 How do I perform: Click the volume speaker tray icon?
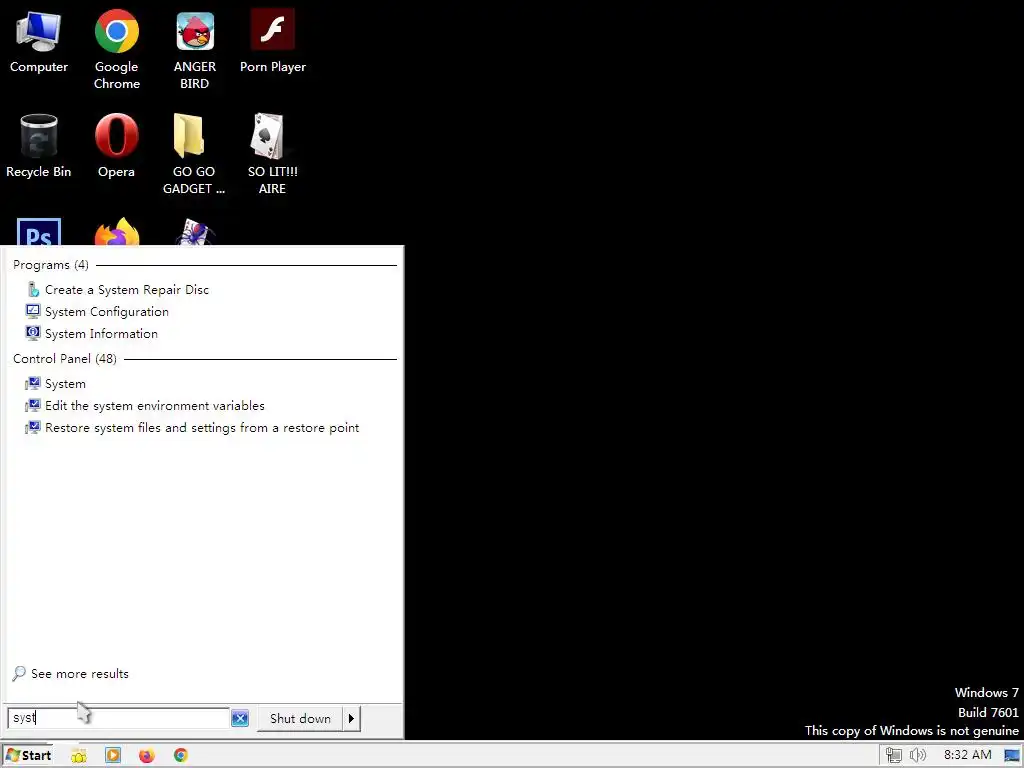pyautogui.click(x=918, y=756)
